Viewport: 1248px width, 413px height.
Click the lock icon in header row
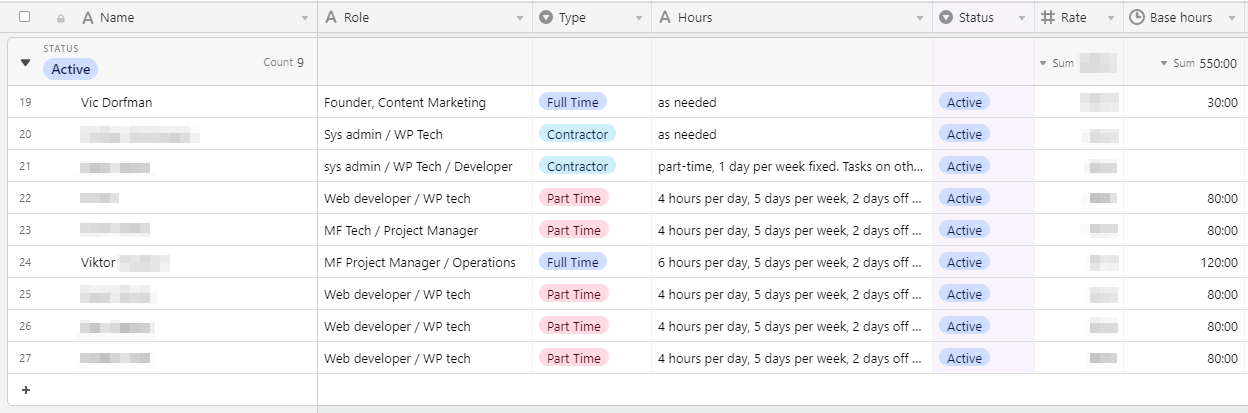(x=62, y=18)
